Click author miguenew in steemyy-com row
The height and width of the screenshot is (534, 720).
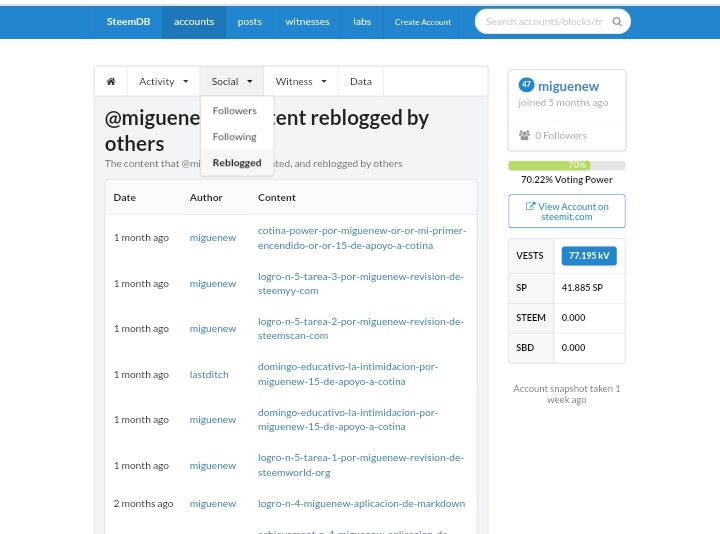[x=213, y=284]
